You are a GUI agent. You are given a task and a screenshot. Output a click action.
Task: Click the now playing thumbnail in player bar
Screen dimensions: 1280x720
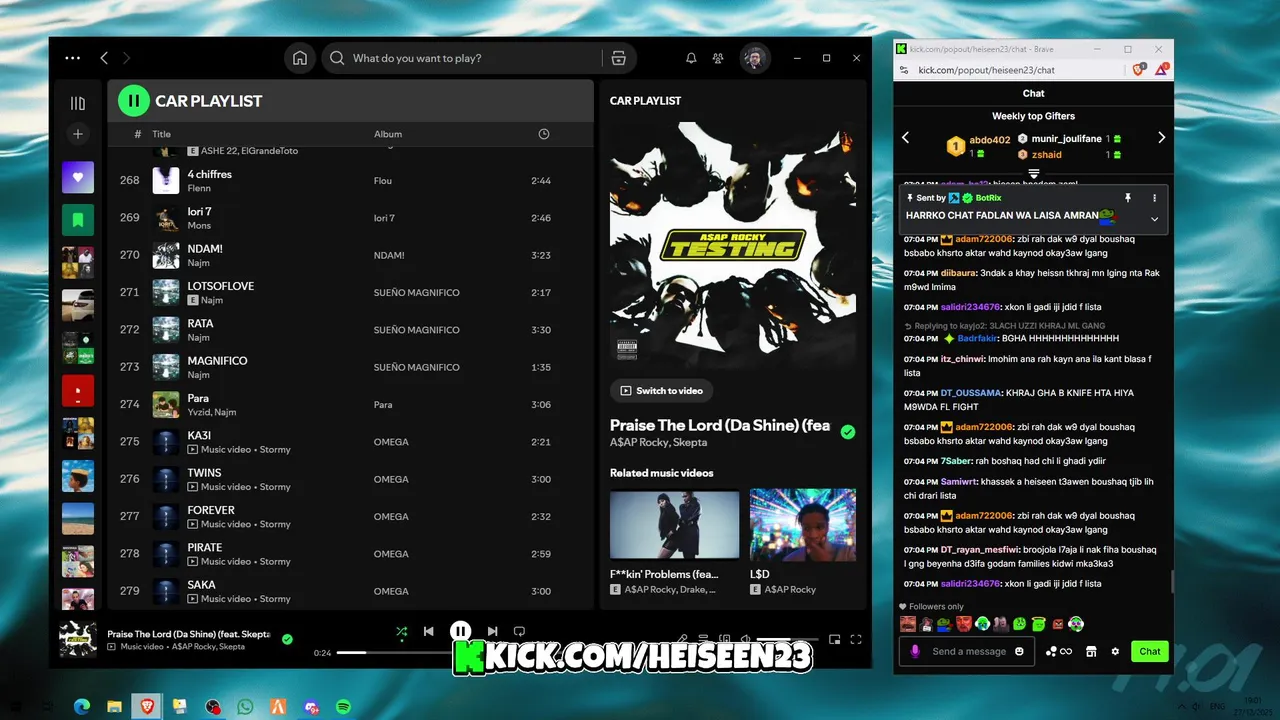coord(78,639)
